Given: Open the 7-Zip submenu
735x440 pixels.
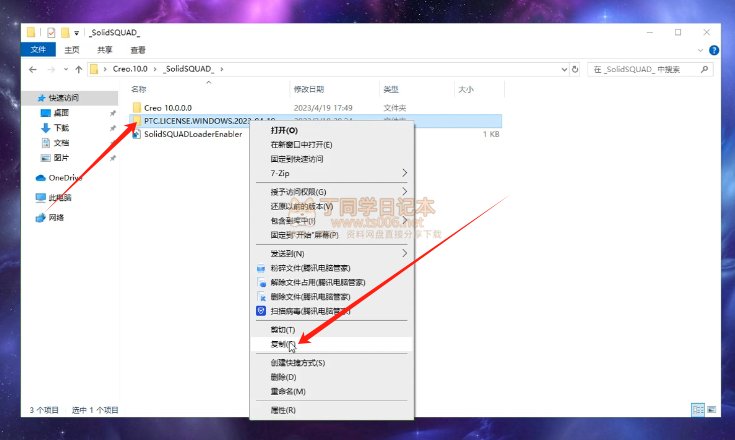Looking at the screenshot, I should click(x=332, y=173).
